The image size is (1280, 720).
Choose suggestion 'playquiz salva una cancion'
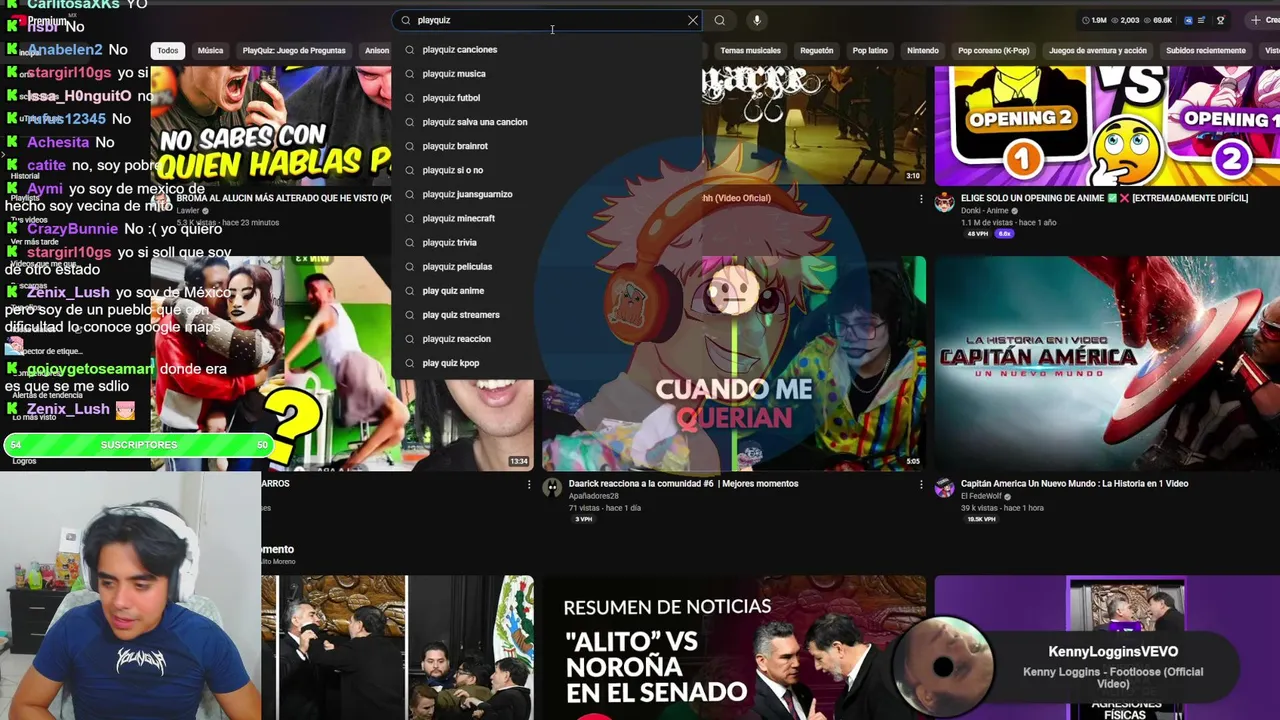[x=547, y=121]
